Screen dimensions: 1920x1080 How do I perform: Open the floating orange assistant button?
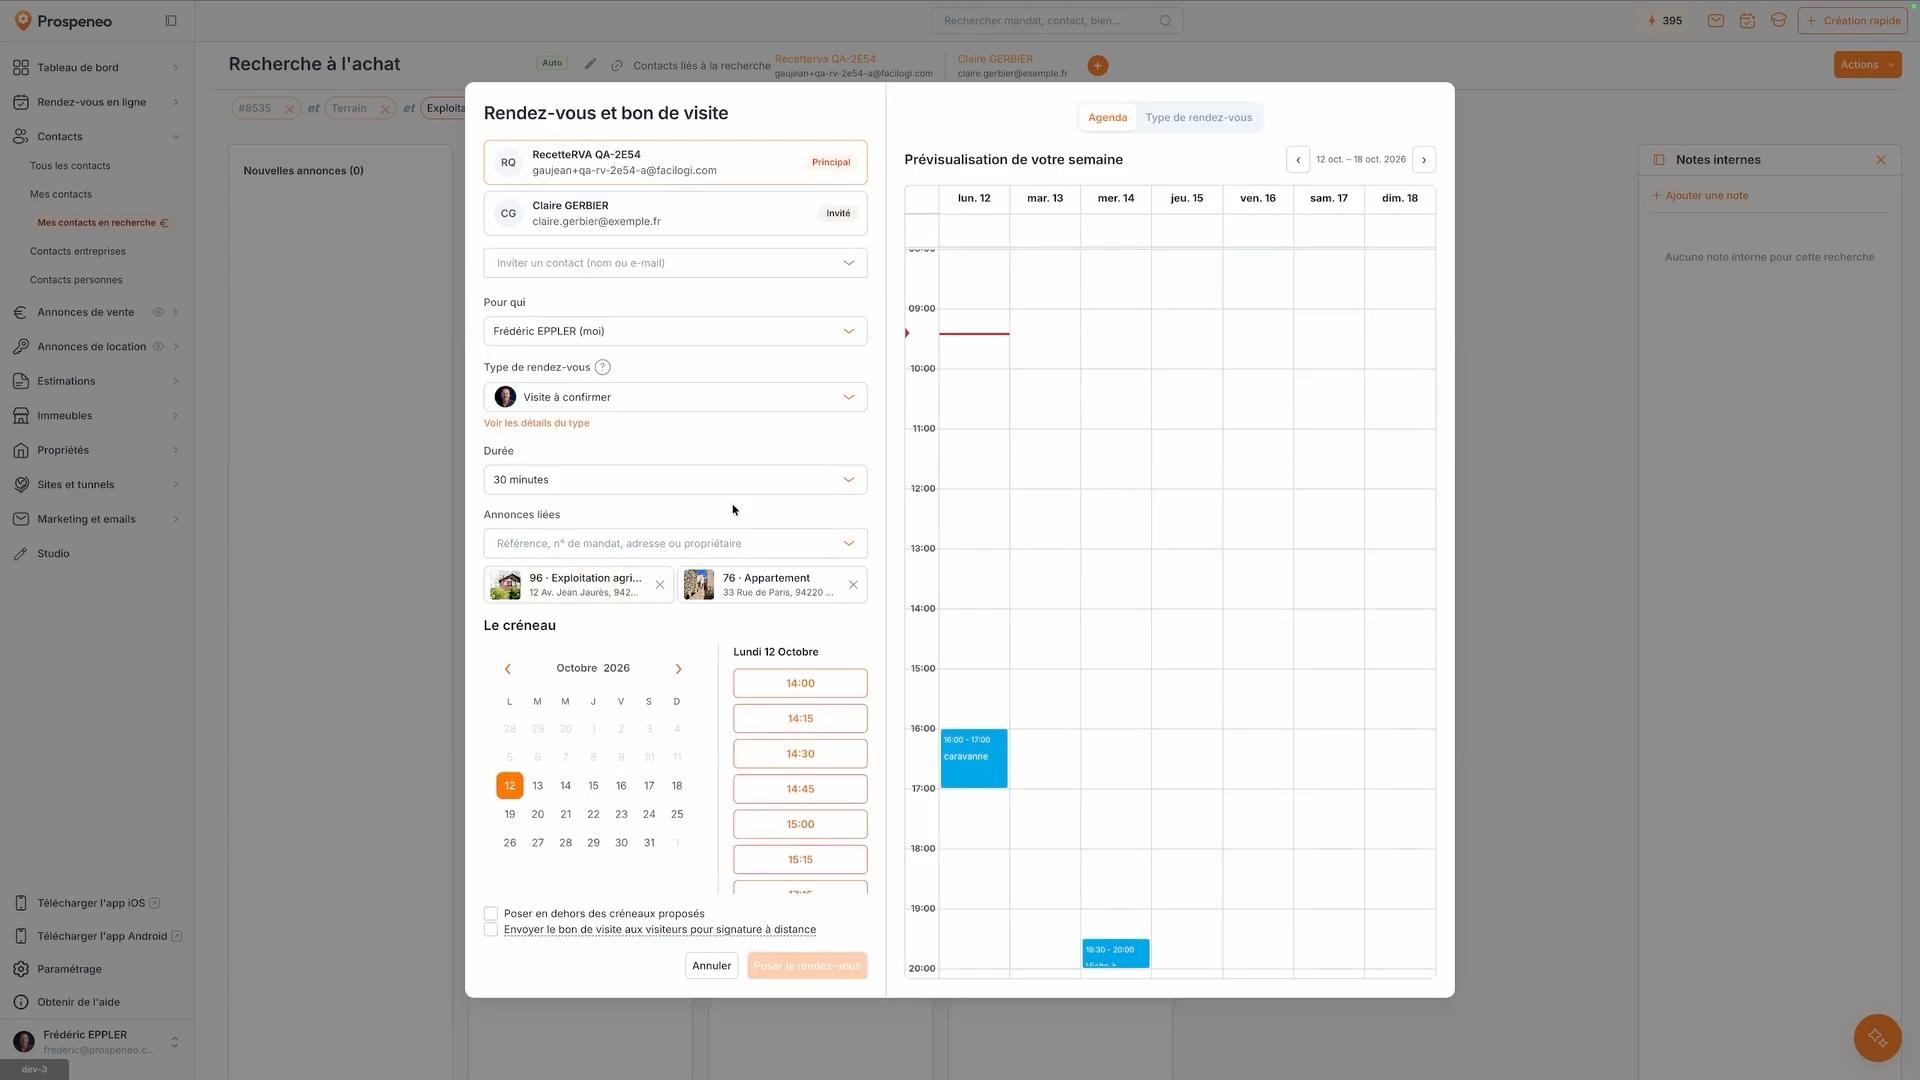coord(1877,1038)
